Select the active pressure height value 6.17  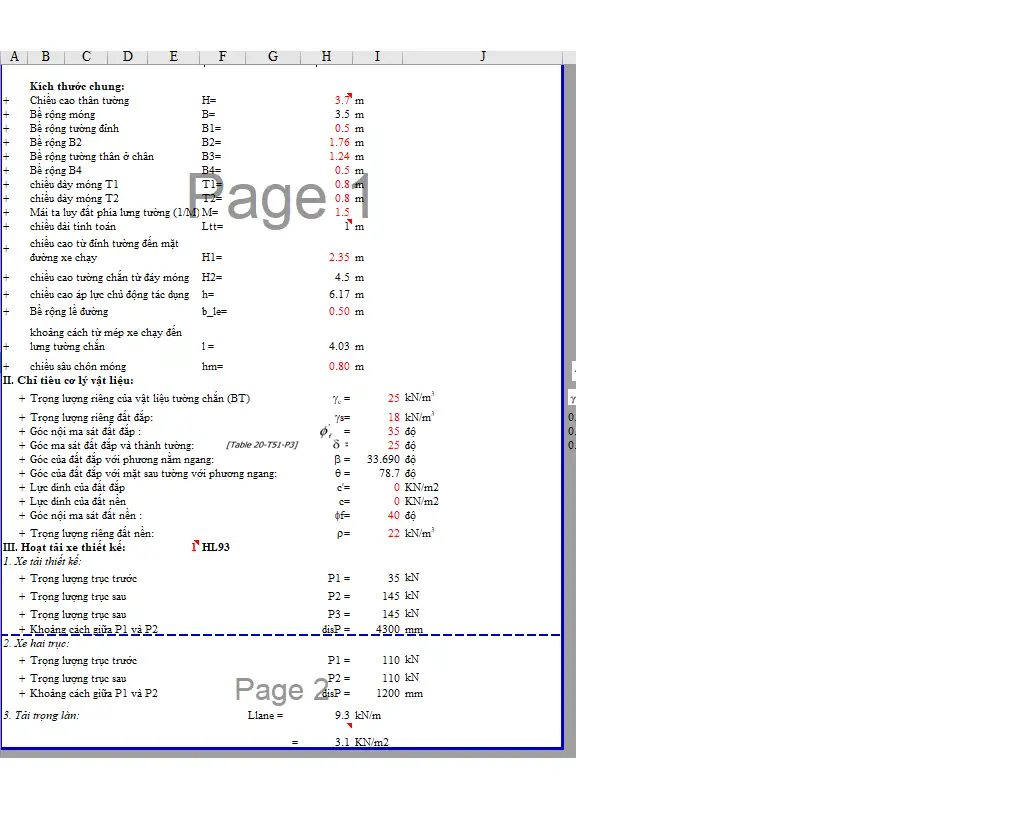click(339, 295)
